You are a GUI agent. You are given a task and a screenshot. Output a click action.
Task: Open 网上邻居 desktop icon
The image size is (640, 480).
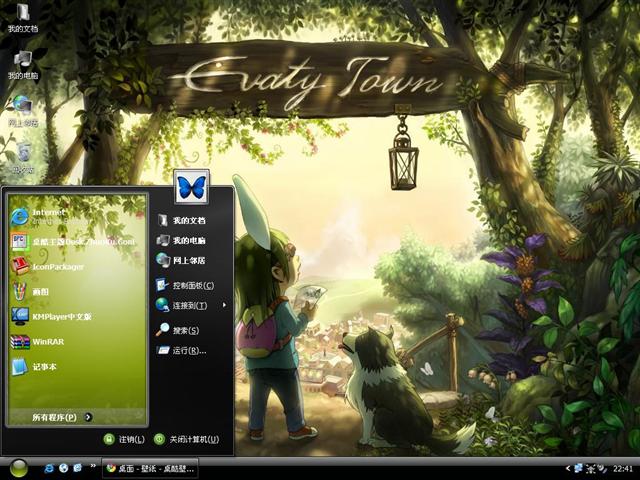23,111
